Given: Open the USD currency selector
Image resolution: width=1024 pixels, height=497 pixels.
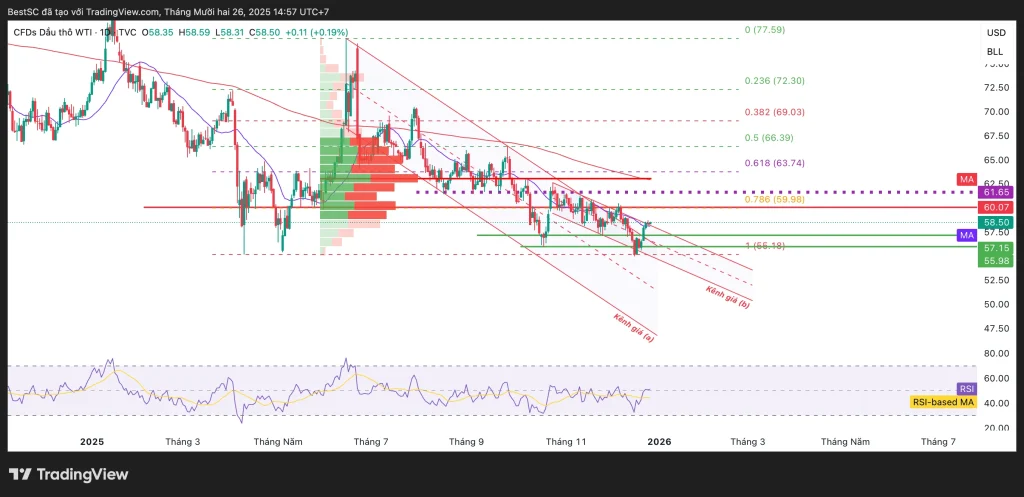Looking at the screenshot, I should coord(995,33).
